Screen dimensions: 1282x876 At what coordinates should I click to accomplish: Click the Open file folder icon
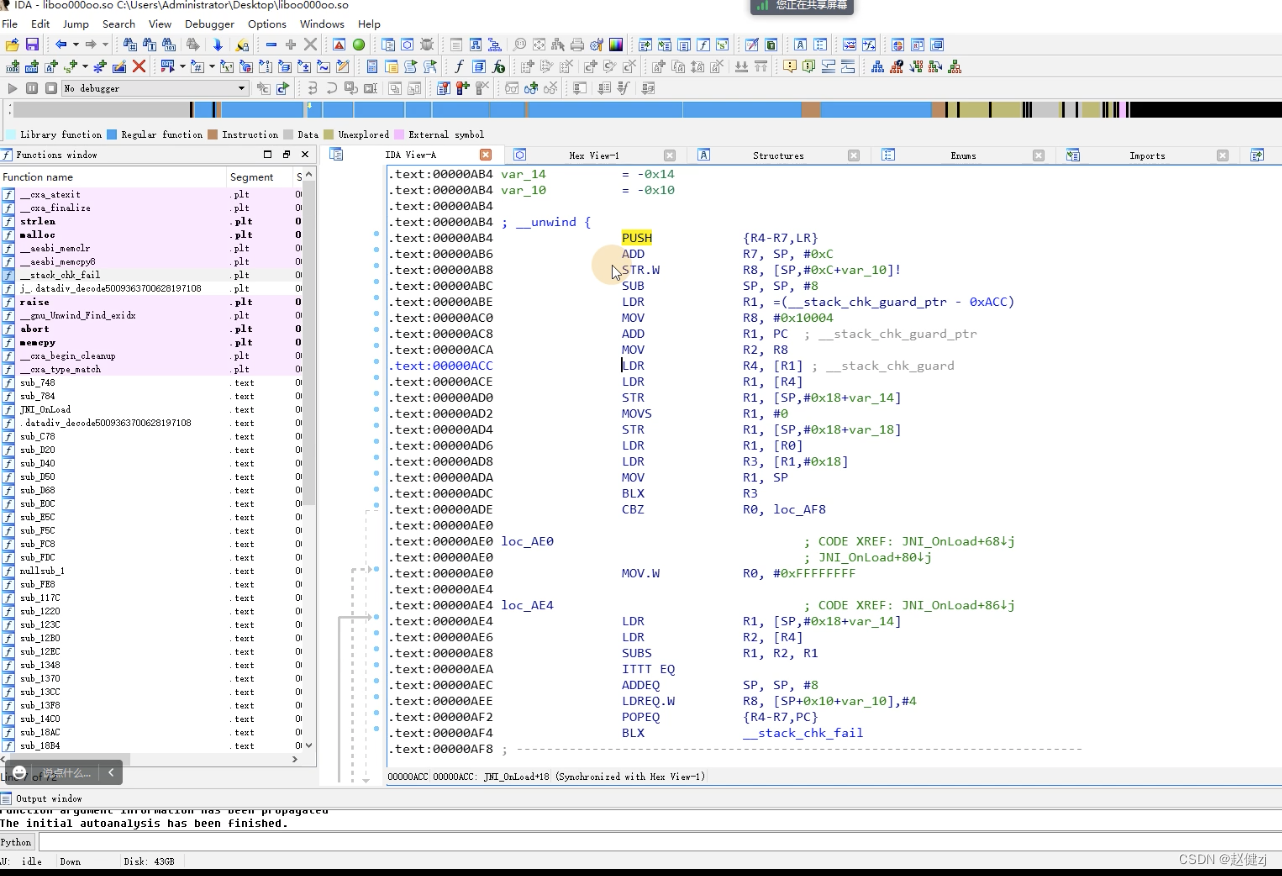(x=12, y=45)
